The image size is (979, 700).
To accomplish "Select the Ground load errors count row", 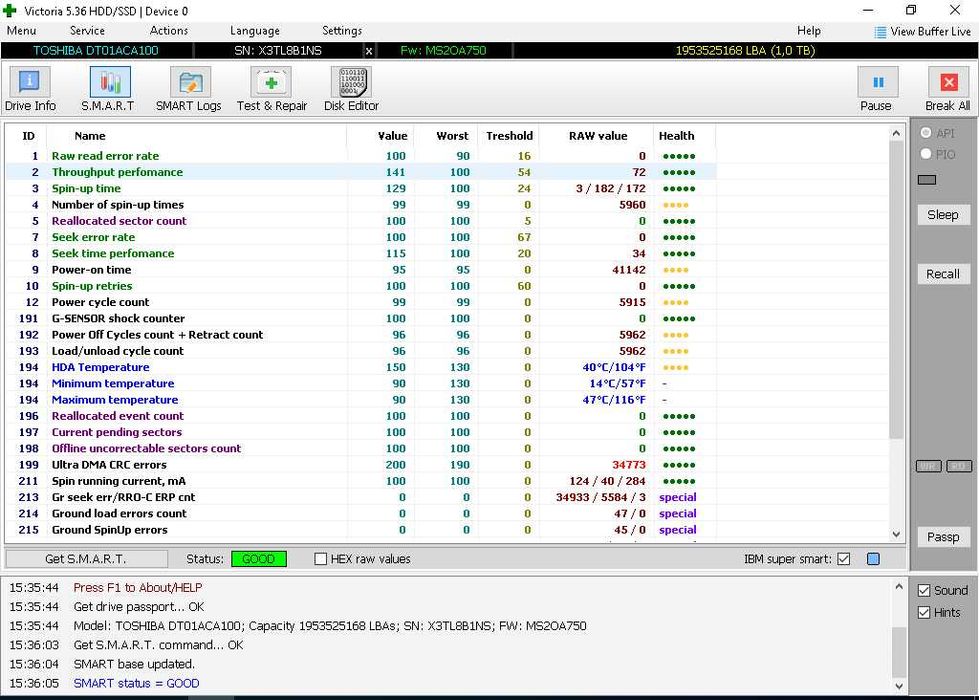I will (x=361, y=513).
